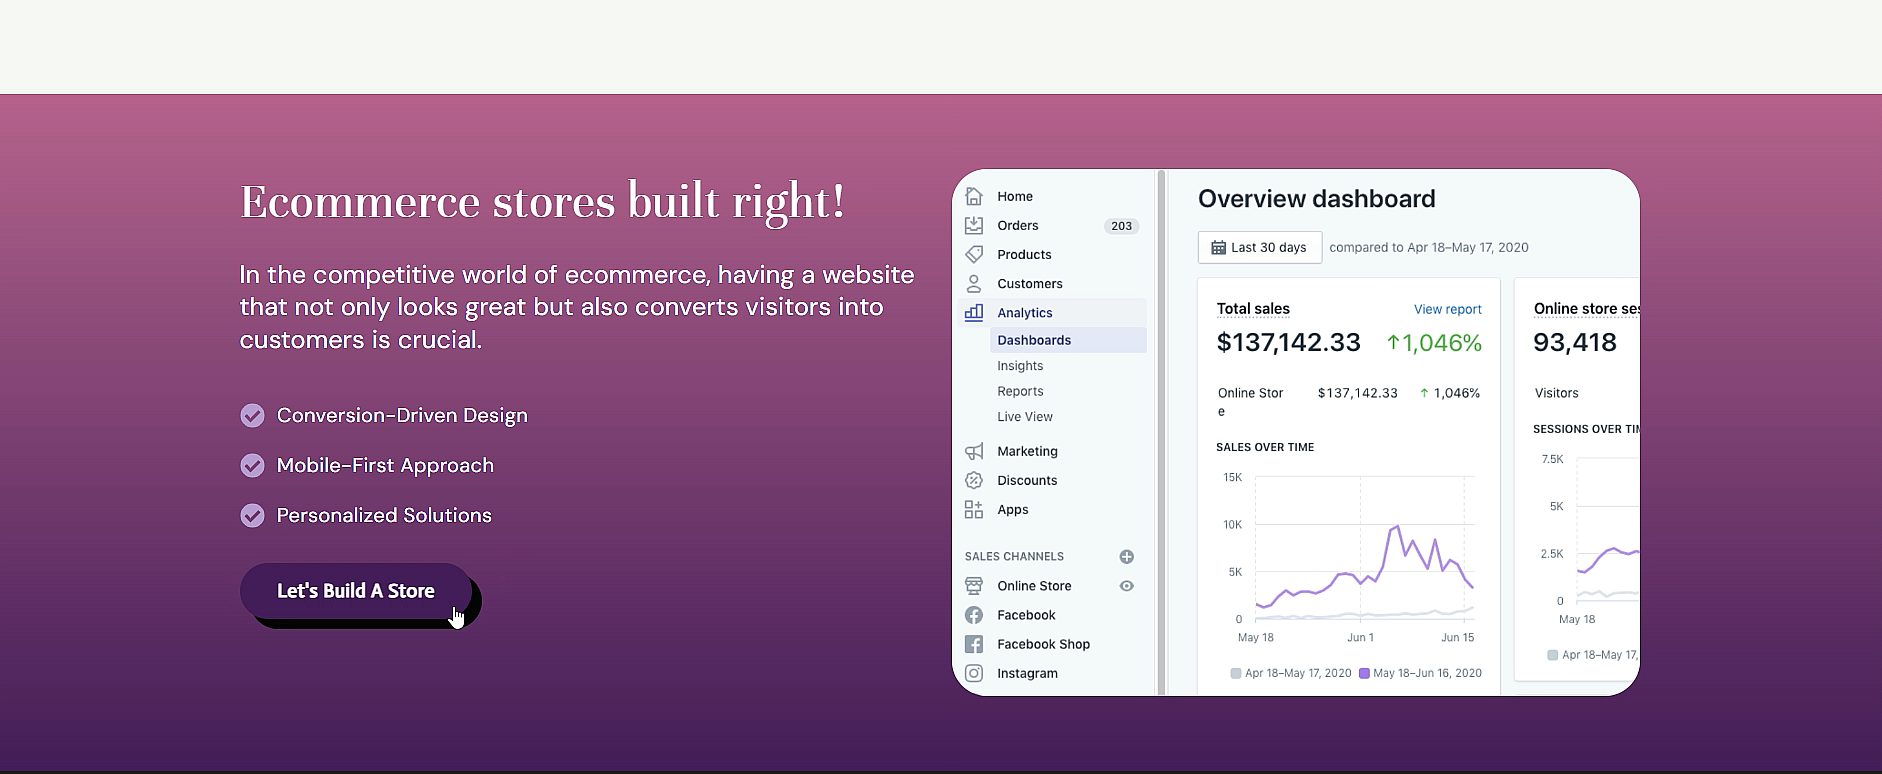Expand the Analytics section in sidebar
This screenshot has height=774, width=1882.
click(1025, 313)
